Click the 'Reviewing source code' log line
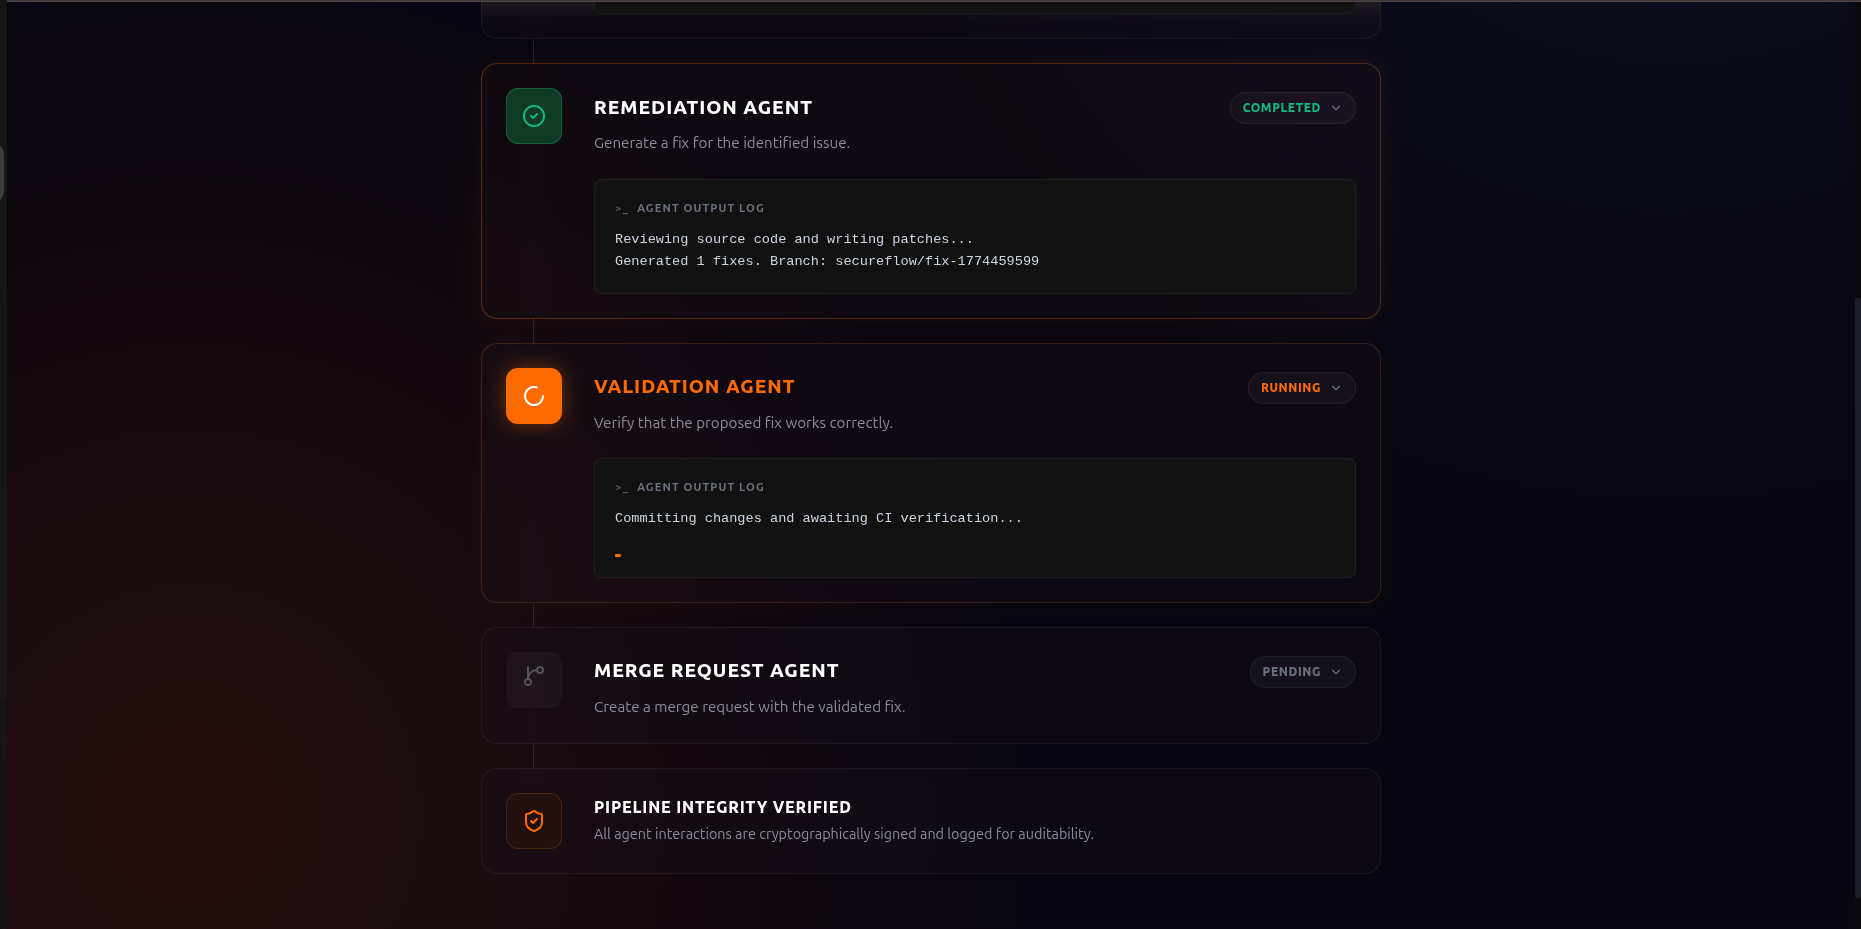1861x929 pixels. 793,239
